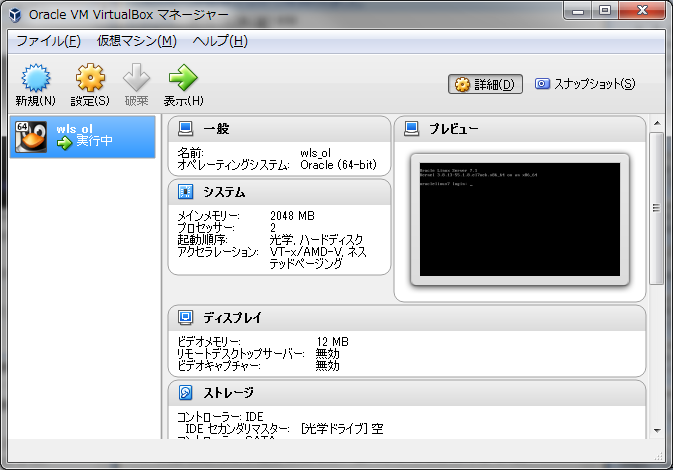Screen dimensions: 673x470
Task: Click the ストレージ section disk icon
Action: point(186,392)
